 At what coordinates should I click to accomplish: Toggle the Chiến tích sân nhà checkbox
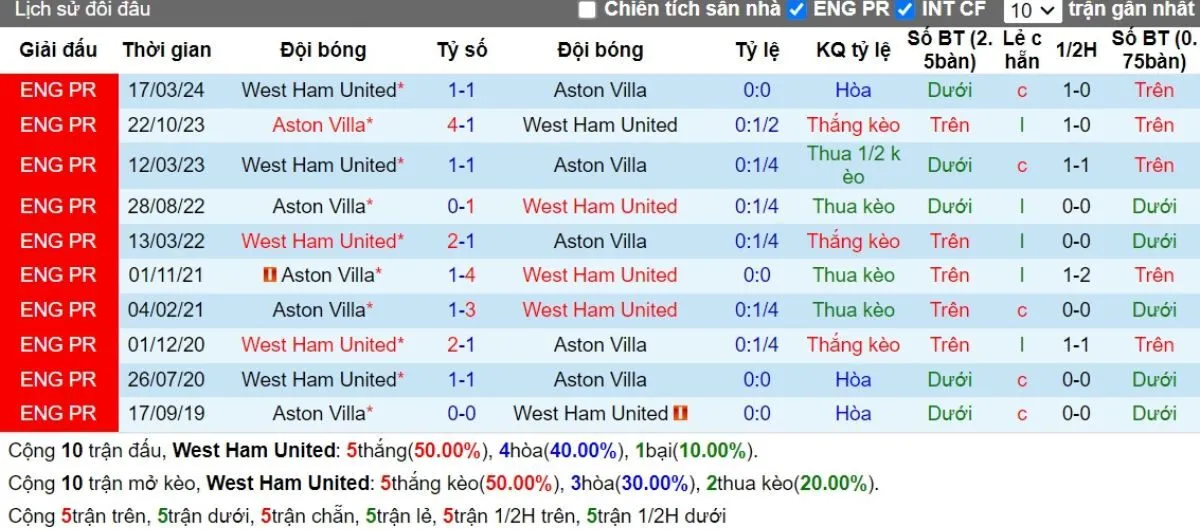587,10
